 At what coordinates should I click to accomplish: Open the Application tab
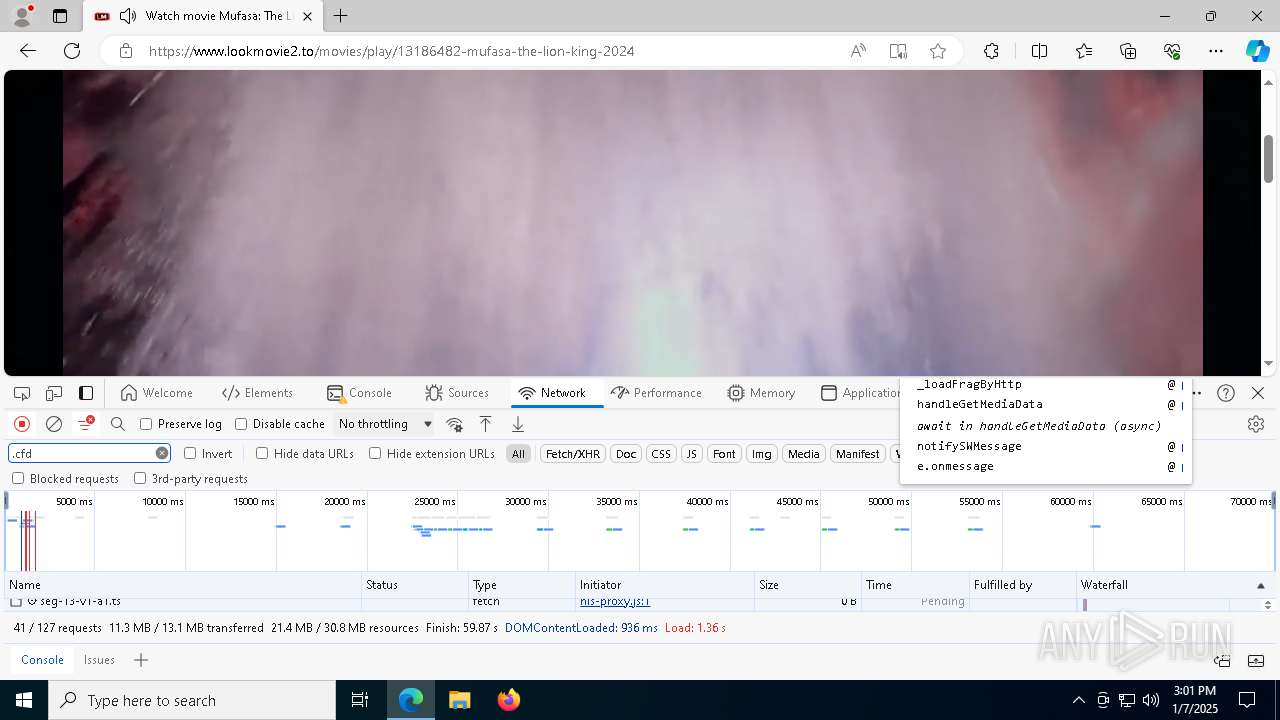coord(860,393)
